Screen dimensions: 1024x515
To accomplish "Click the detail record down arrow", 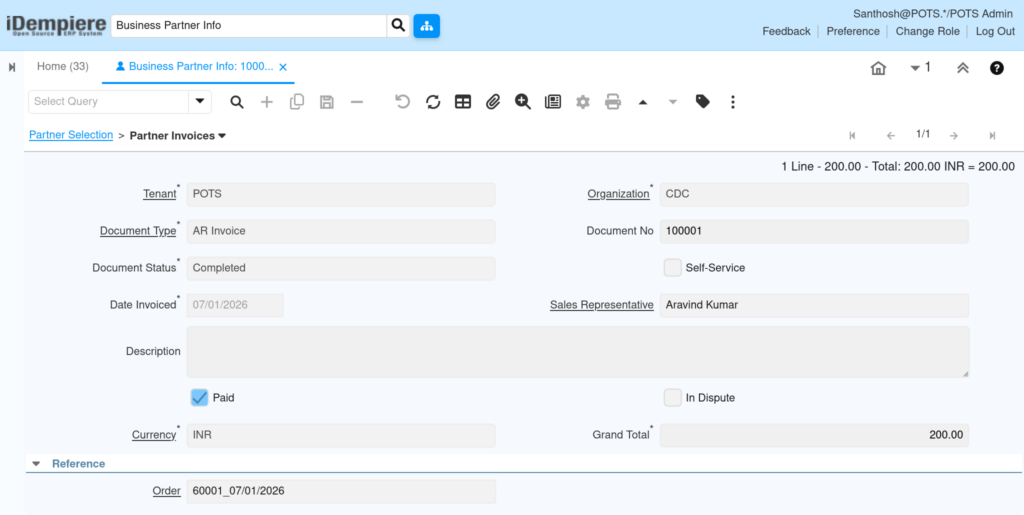I will 673,102.
